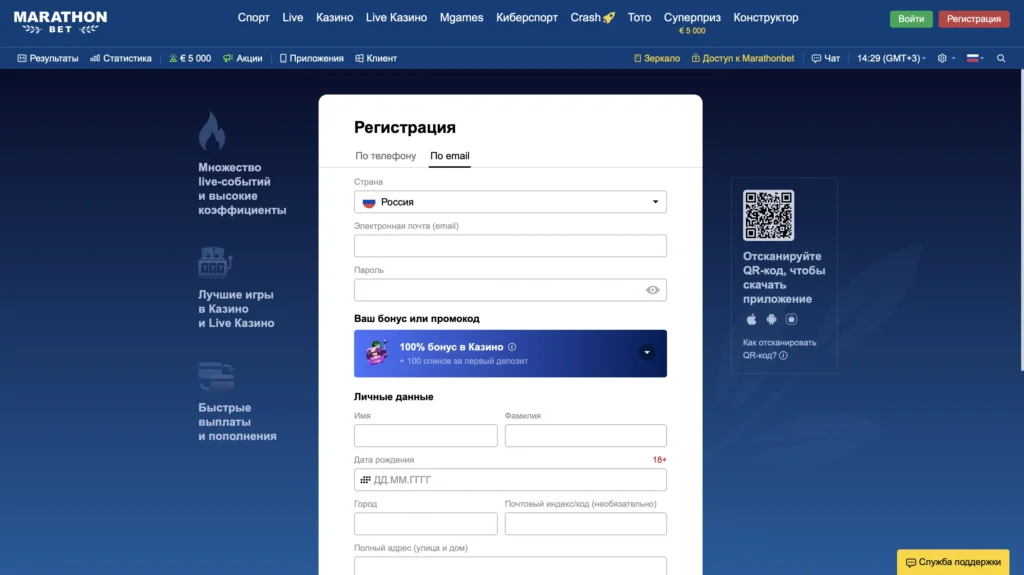The height and width of the screenshot is (575, 1024).
Task: Focus the Полный адрес field
Action: [510, 566]
